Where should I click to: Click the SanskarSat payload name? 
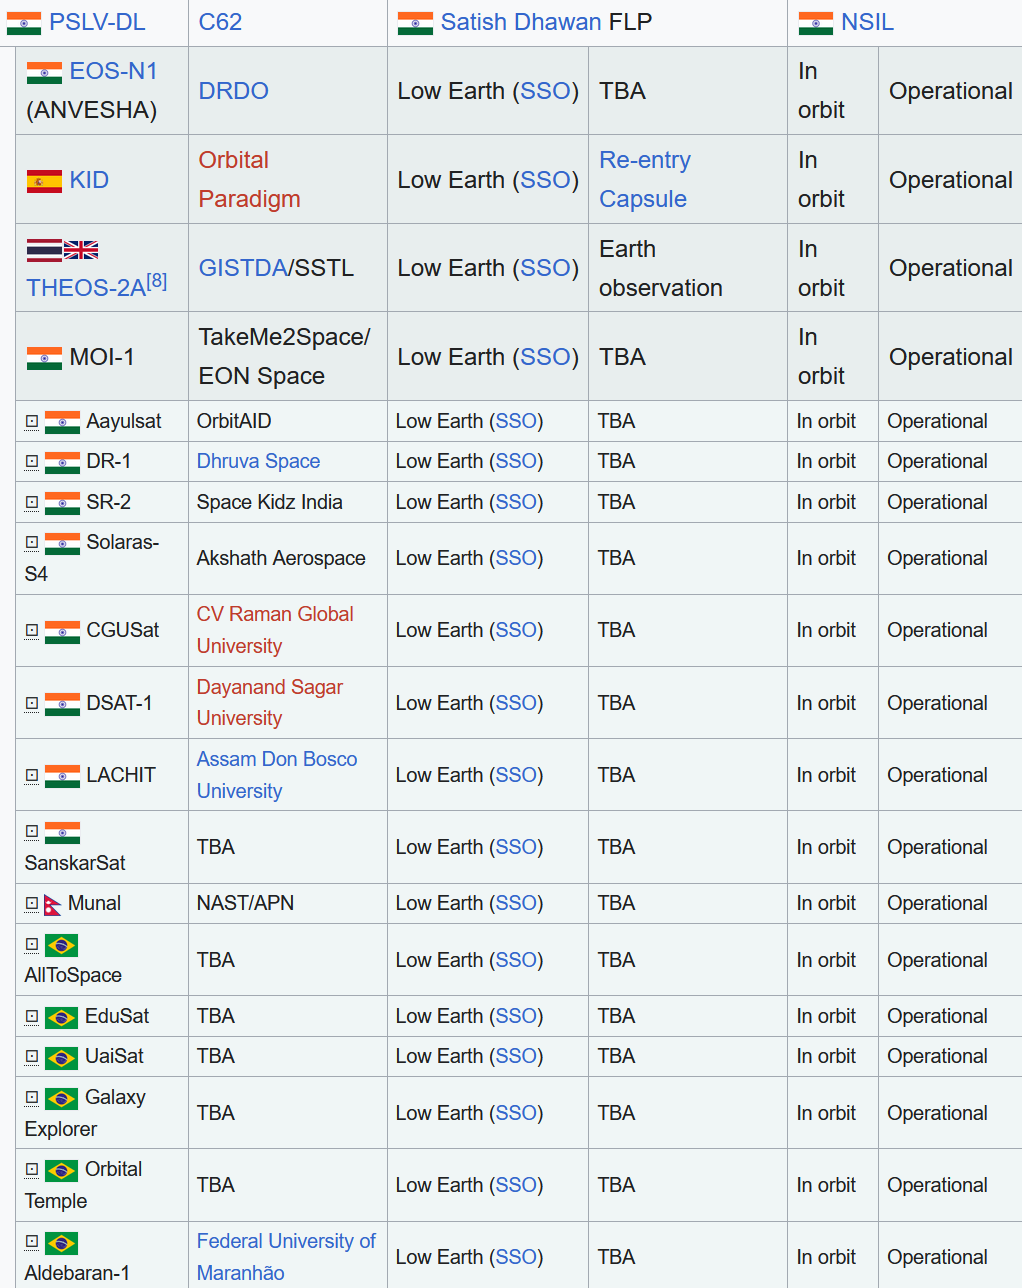75,863
